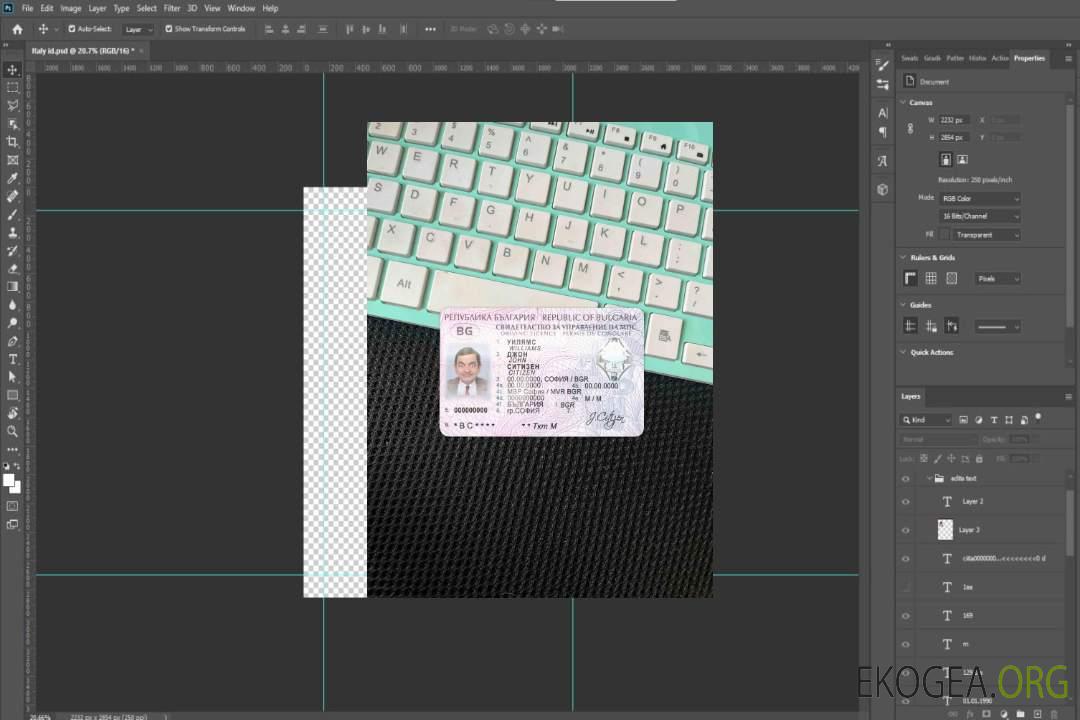Hide the Layer 3 layer

tap(906, 531)
